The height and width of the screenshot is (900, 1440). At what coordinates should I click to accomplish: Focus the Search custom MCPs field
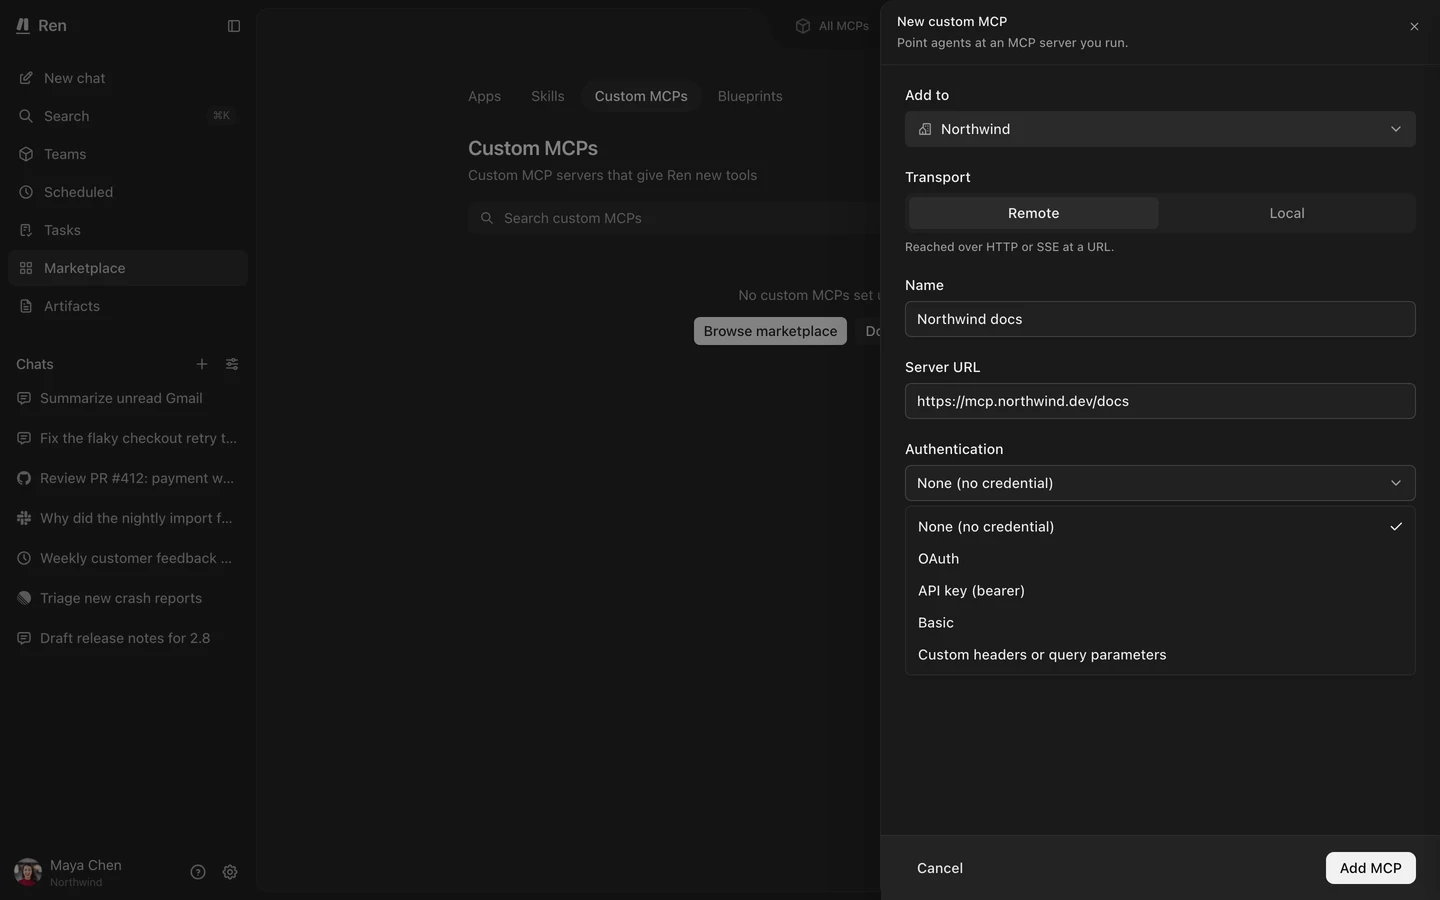[674, 218]
